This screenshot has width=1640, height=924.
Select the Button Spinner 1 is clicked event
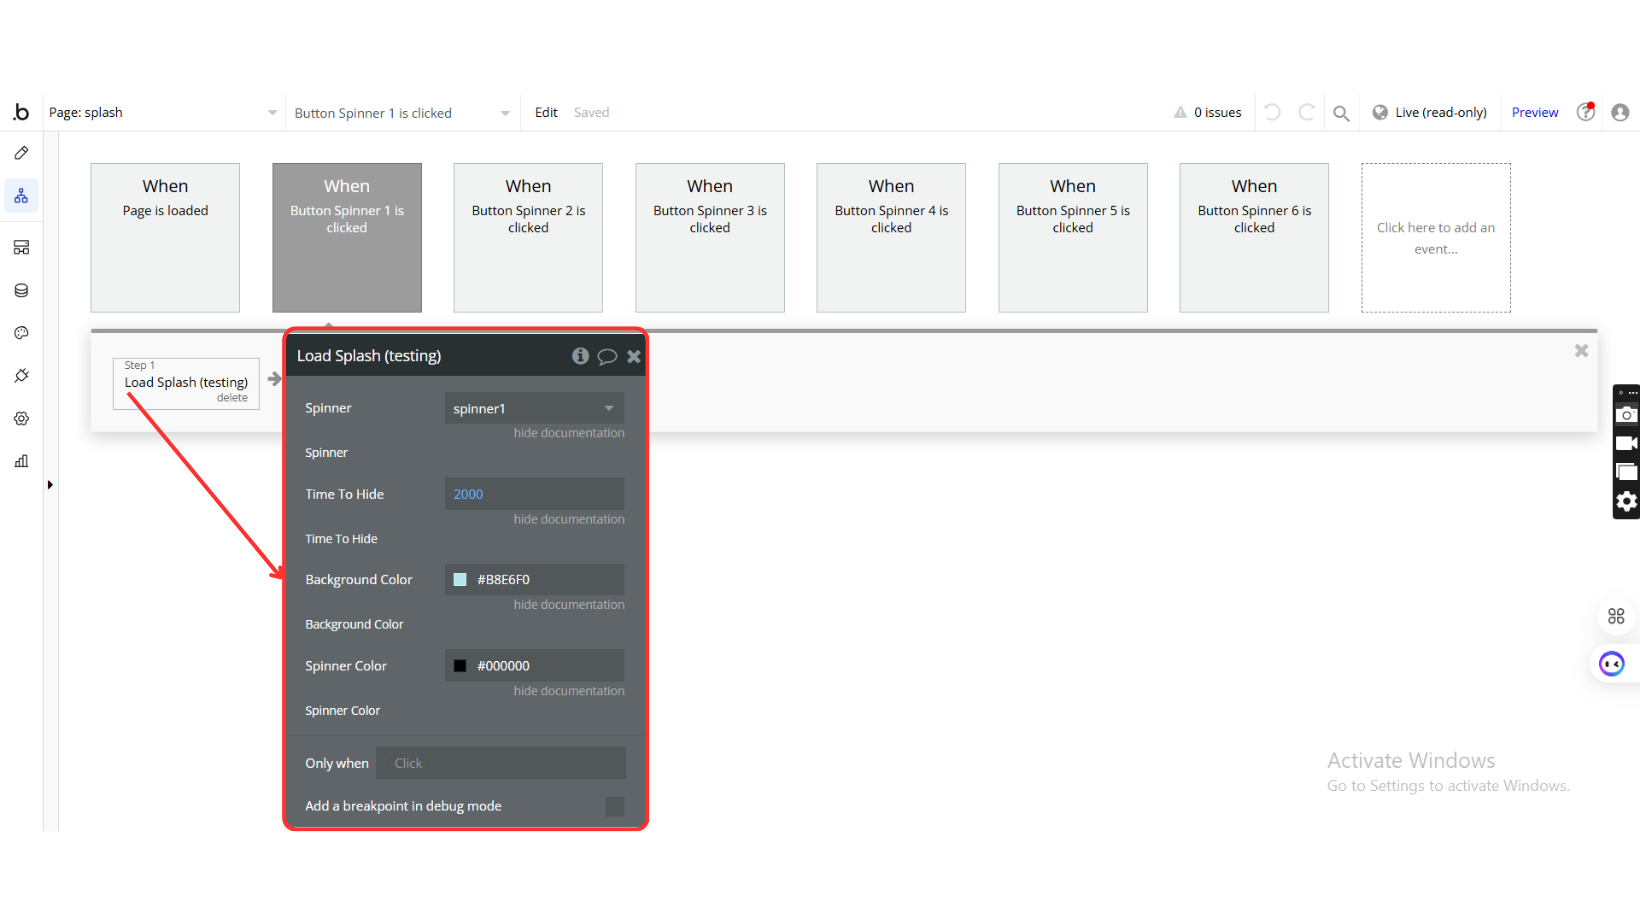click(347, 238)
